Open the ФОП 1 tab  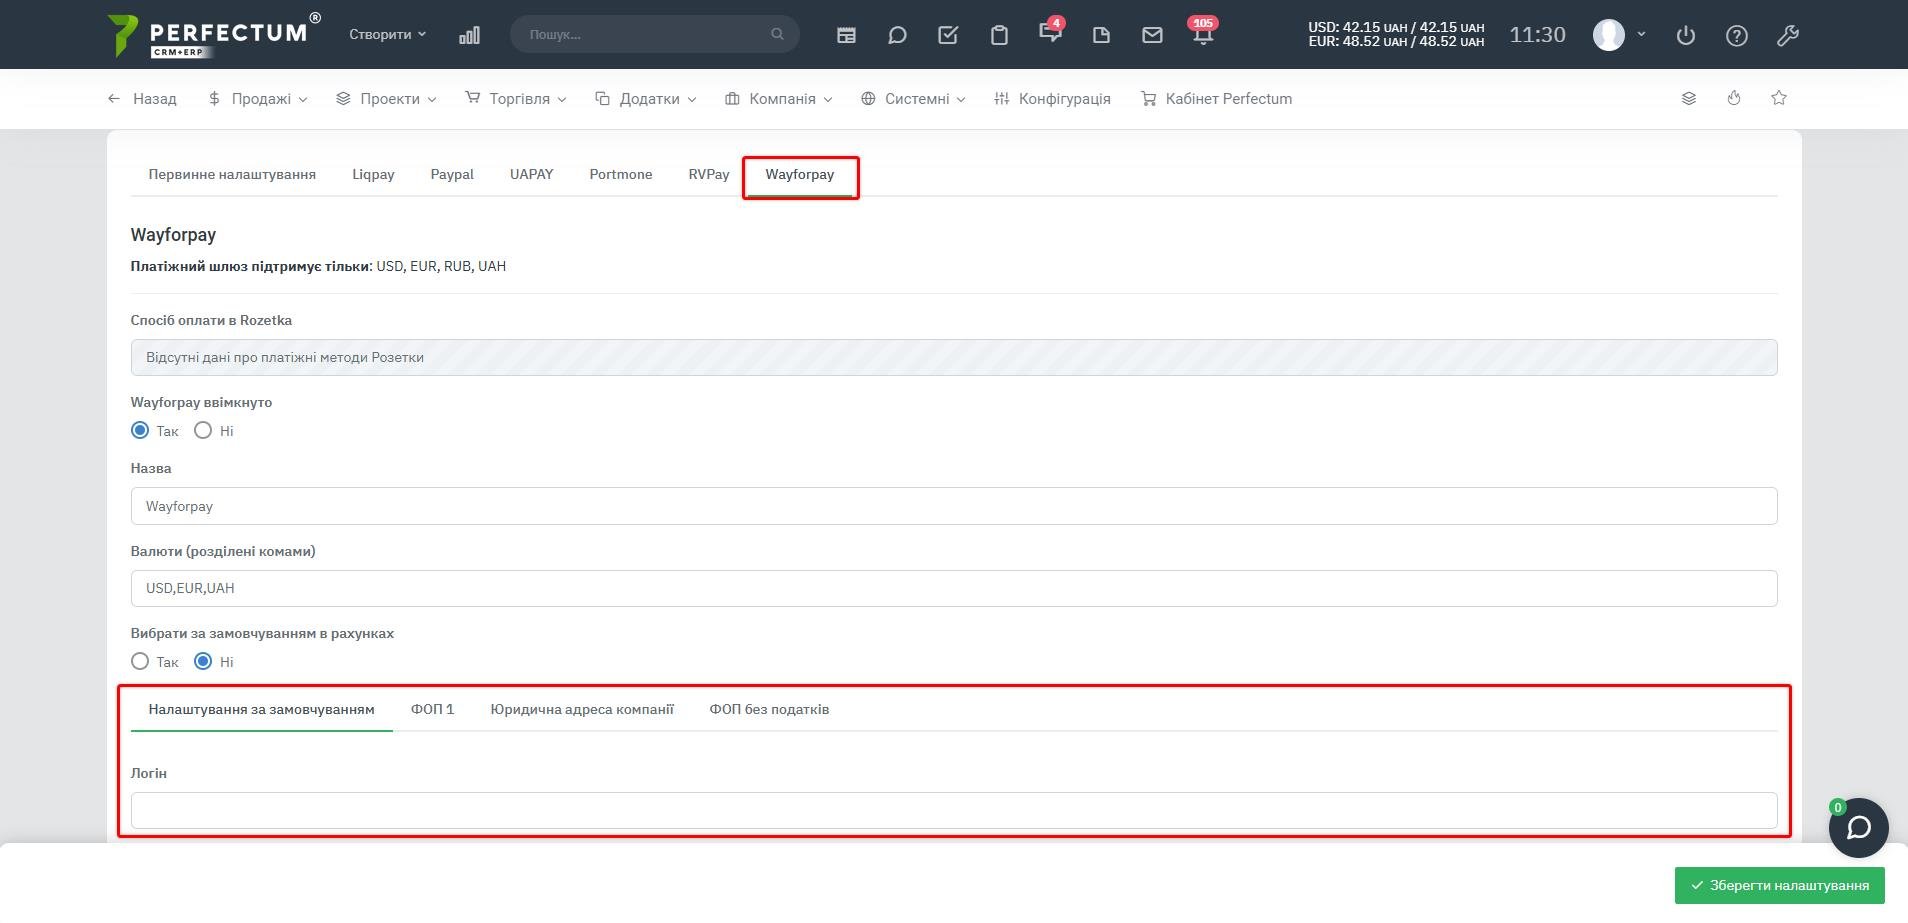pyautogui.click(x=432, y=709)
